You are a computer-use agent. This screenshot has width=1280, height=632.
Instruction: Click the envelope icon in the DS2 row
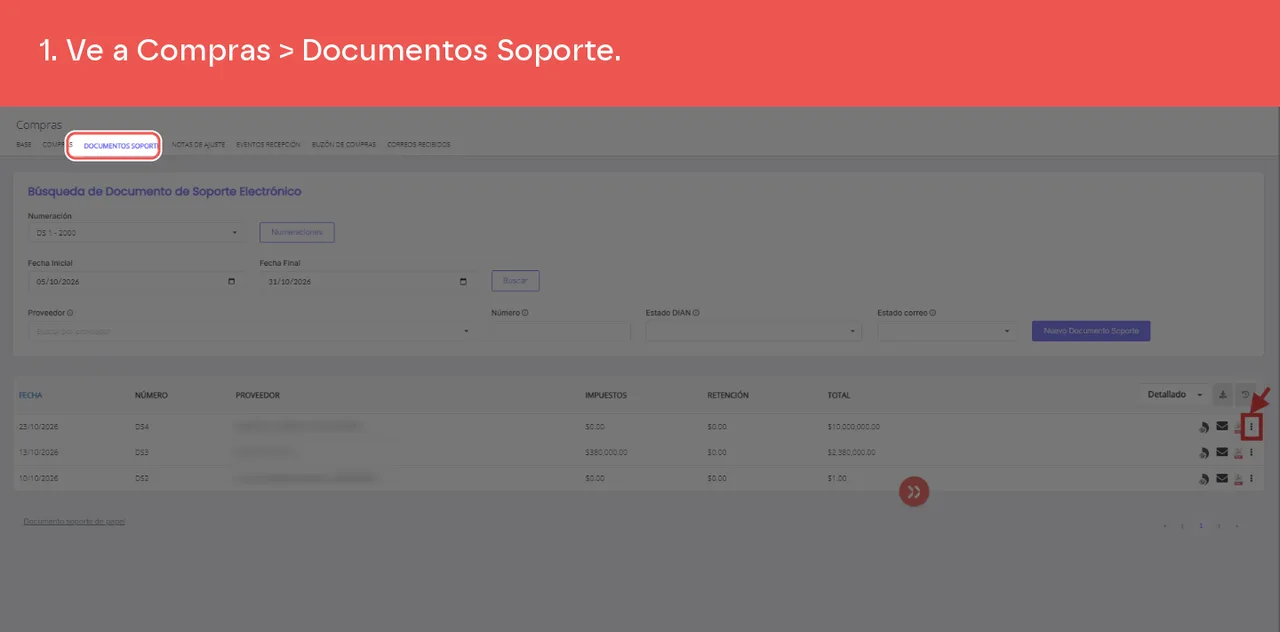(1222, 479)
